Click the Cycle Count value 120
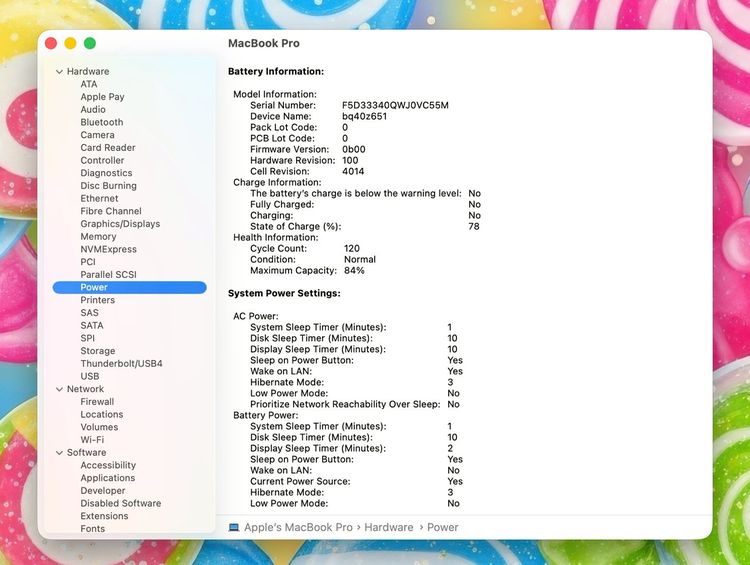The width and height of the screenshot is (750, 565). tap(352, 248)
